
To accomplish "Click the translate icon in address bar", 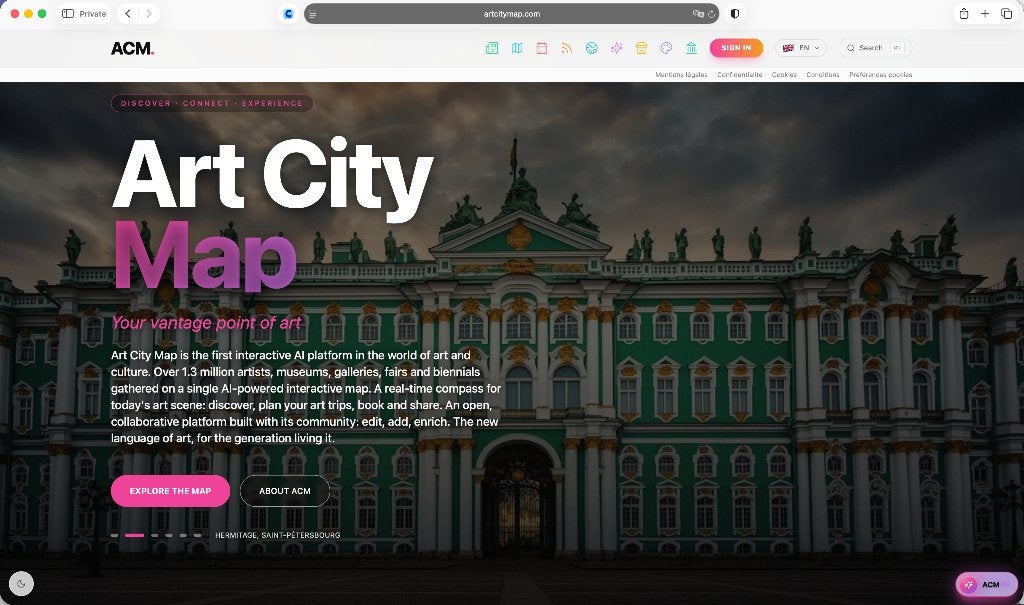I will coord(697,14).
